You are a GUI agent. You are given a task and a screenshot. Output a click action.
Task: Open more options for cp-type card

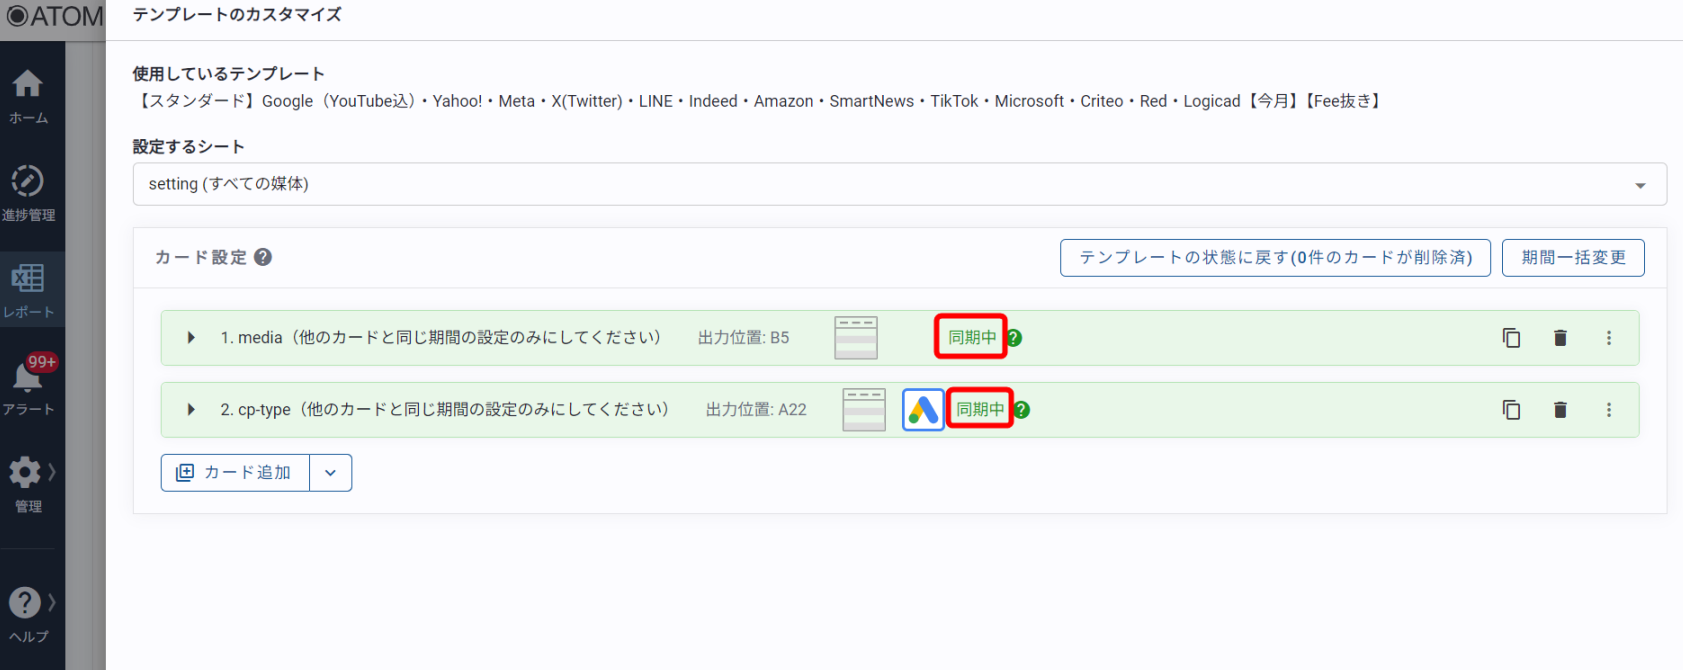click(x=1609, y=410)
